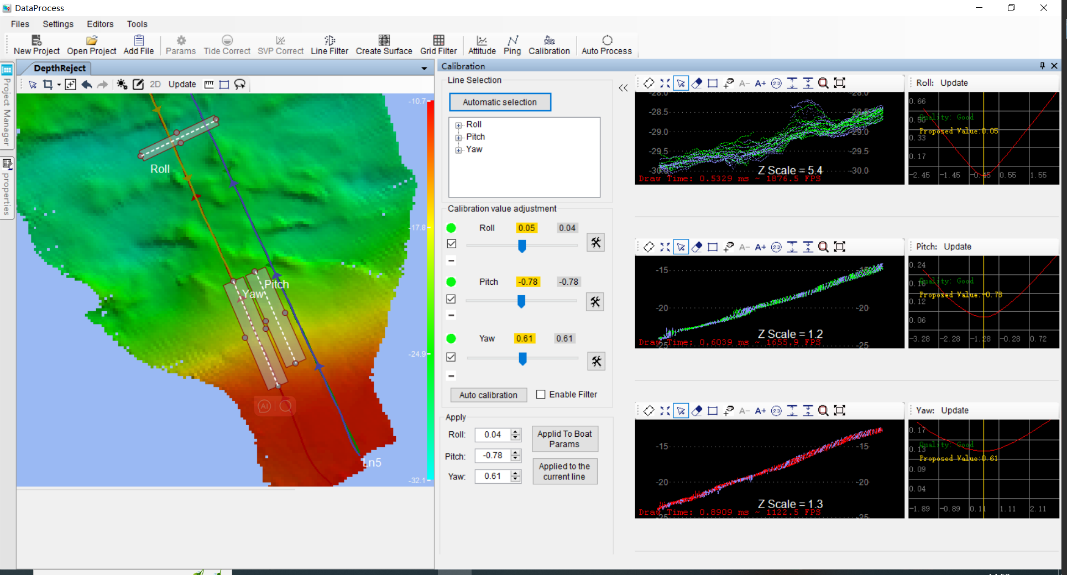Click the fit-extent icon in Pitch profile toolbar
The width and height of the screenshot is (1067, 575).
coord(840,247)
